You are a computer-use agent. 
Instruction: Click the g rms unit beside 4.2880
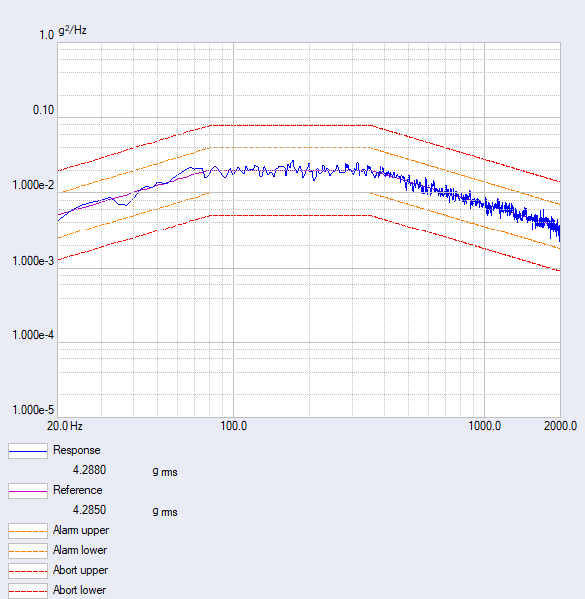(x=165, y=472)
